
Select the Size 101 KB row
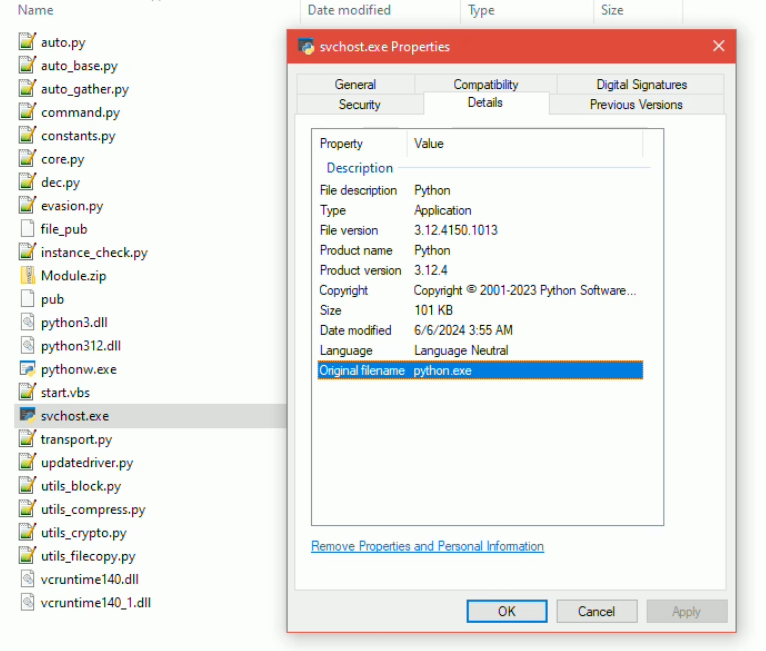[x=480, y=310]
